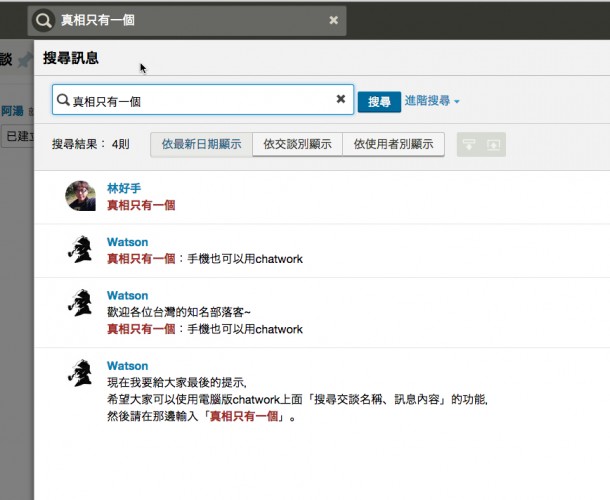Clear the top search bar text
The width and height of the screenshot is (610, 500).
tap(333, 20)
